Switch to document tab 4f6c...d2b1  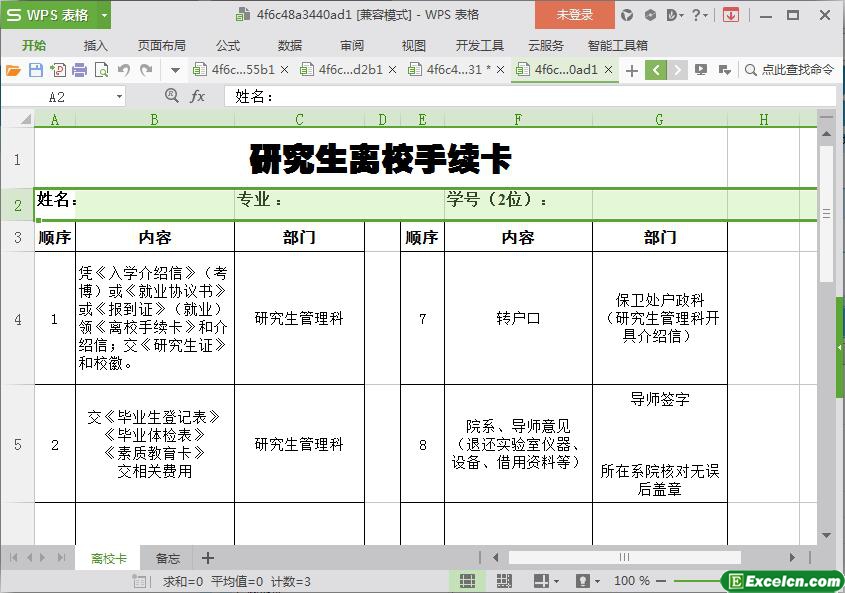pos(350,70)
